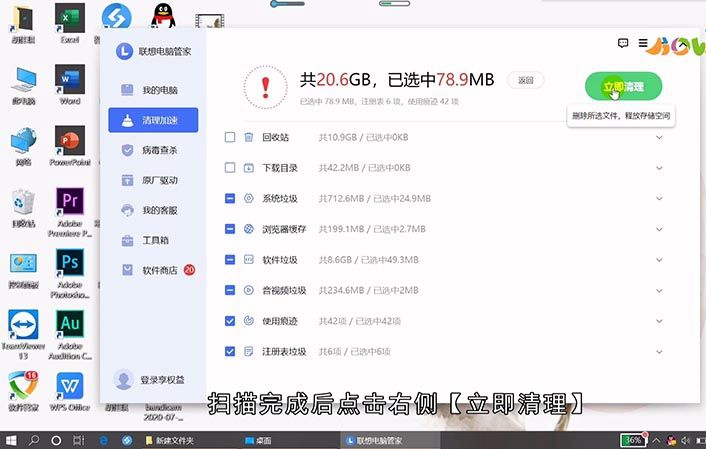Toggle the 系统垃圾 checkbox
The height and width of the screenshot is (449, 706).
point(230,198)
